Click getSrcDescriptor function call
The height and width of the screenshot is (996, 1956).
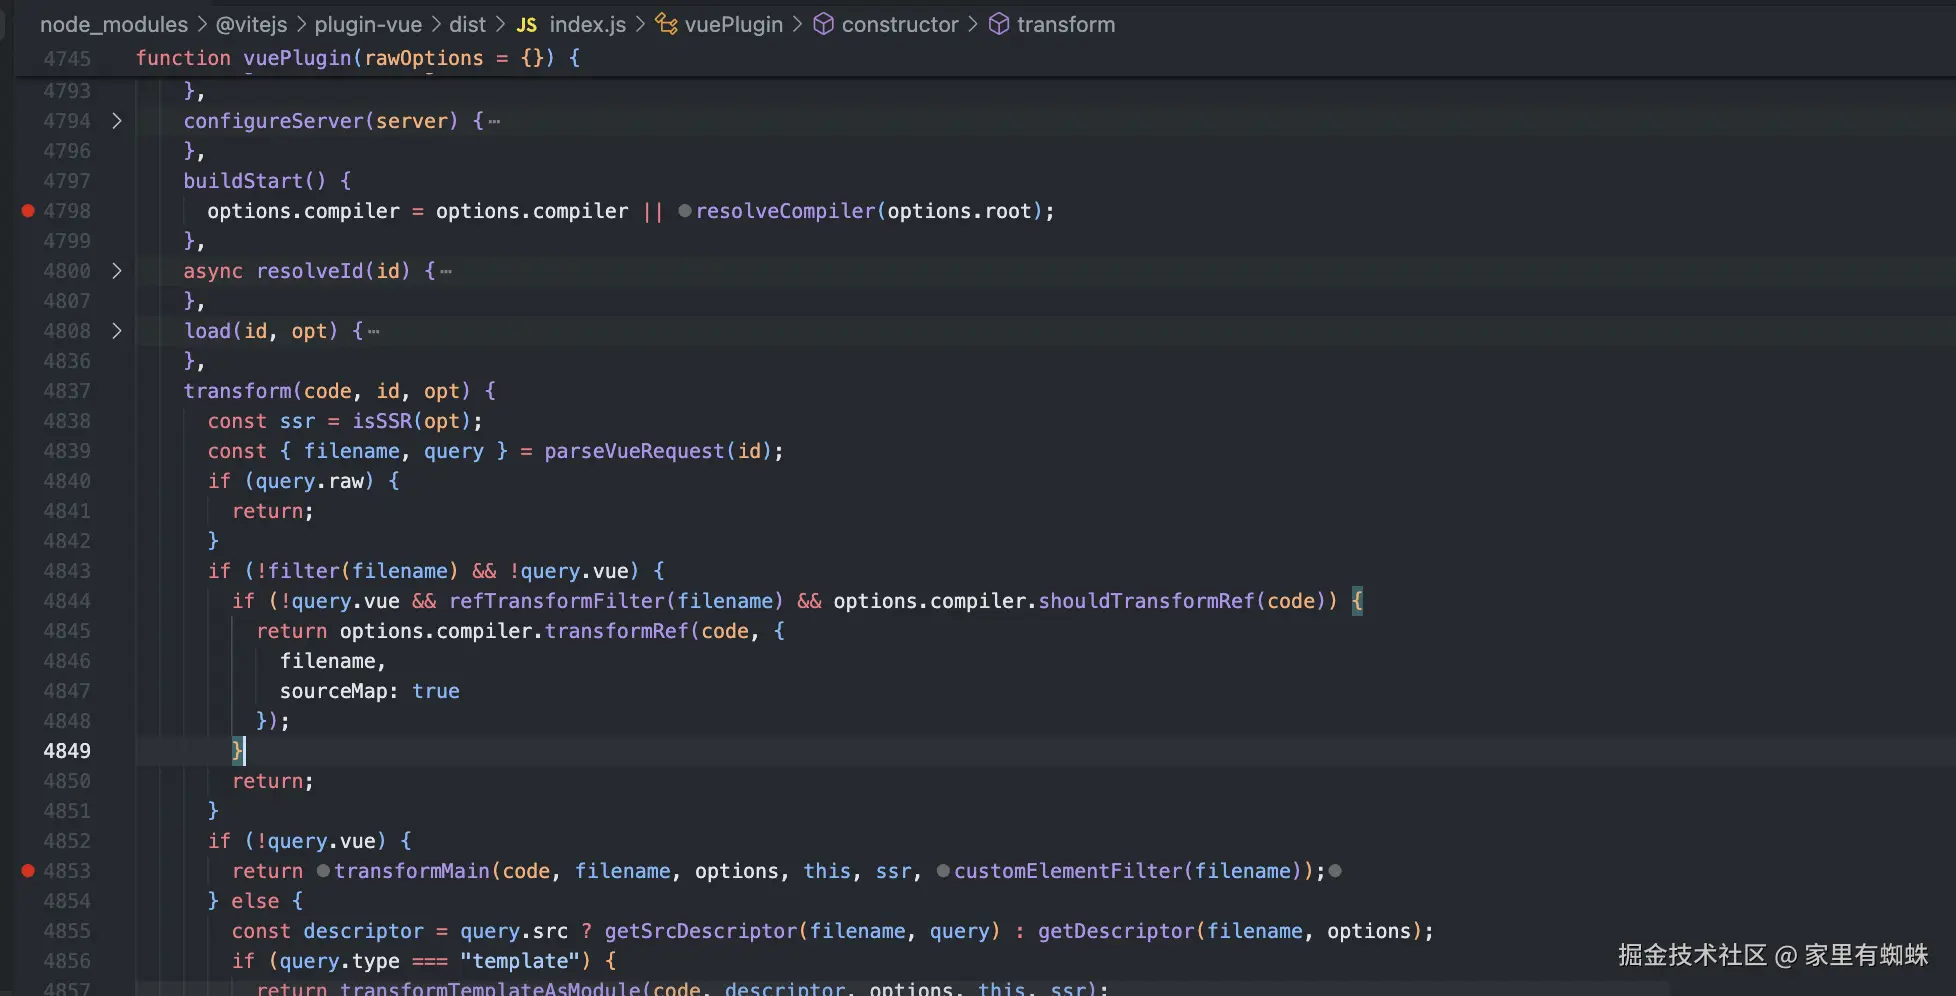click(700, 931)
